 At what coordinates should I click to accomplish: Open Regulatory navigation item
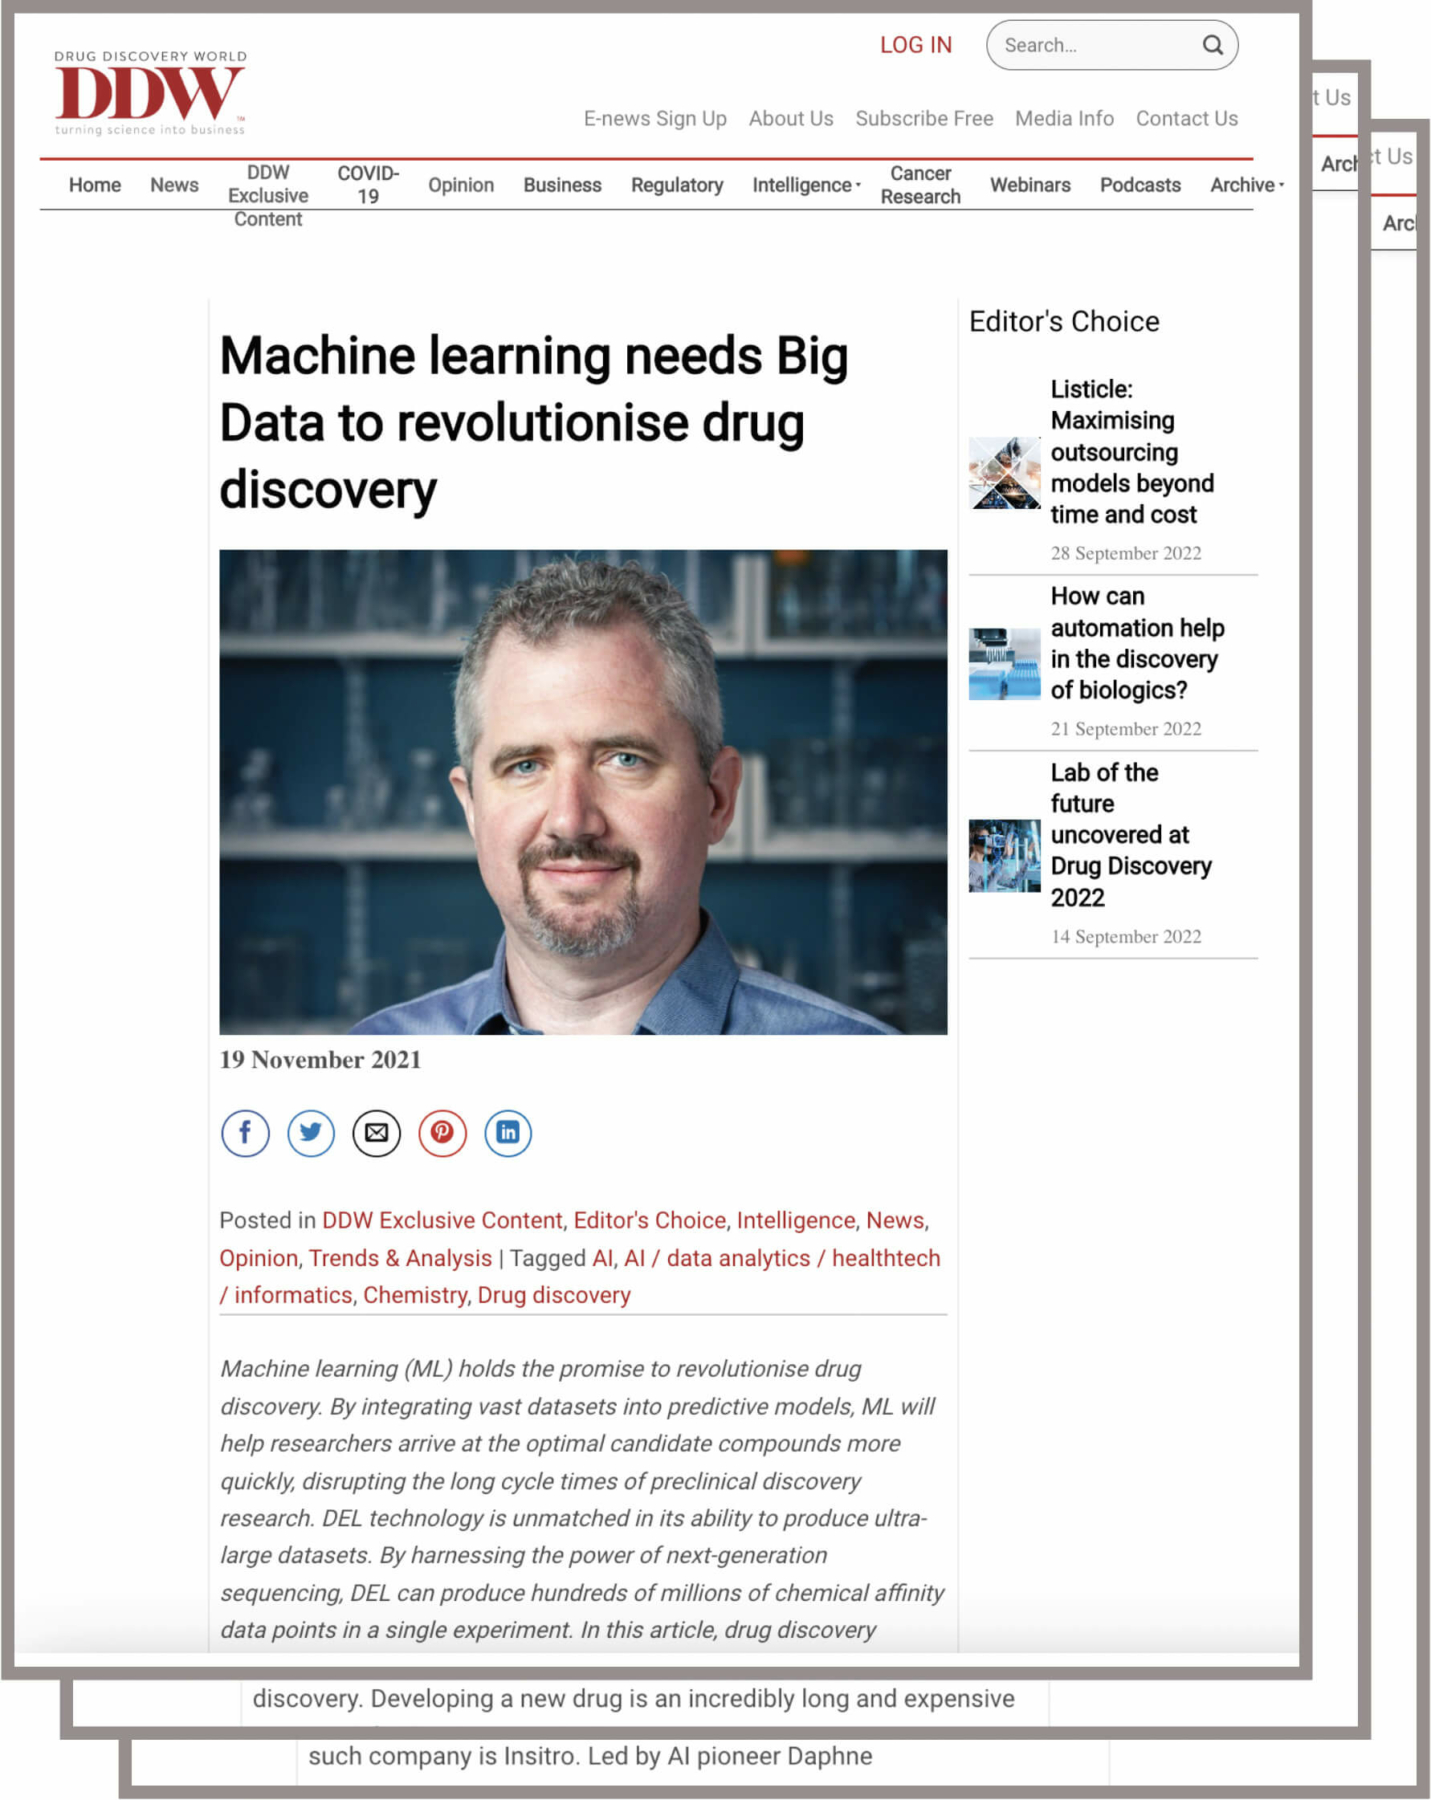[677, 185]
